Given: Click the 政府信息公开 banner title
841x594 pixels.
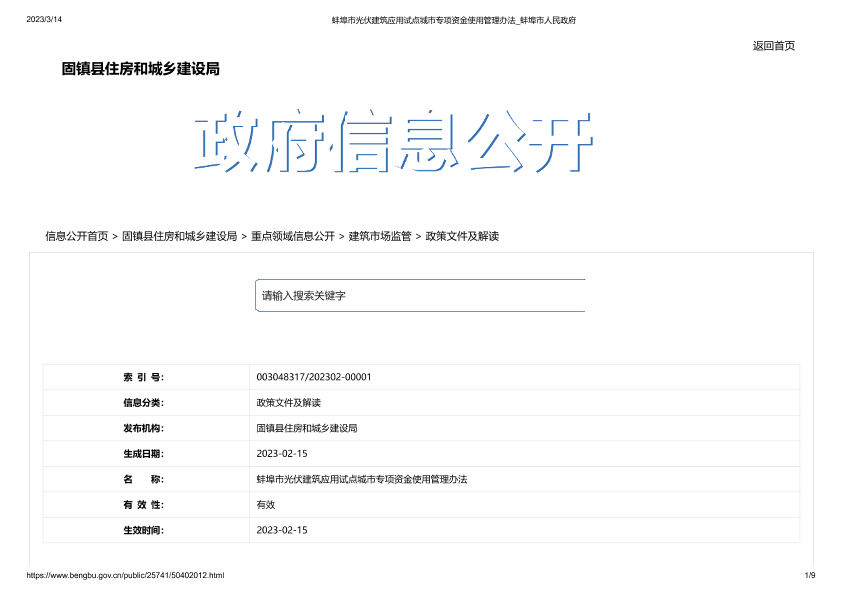Looking at the screenshot, I should [395, 142].
